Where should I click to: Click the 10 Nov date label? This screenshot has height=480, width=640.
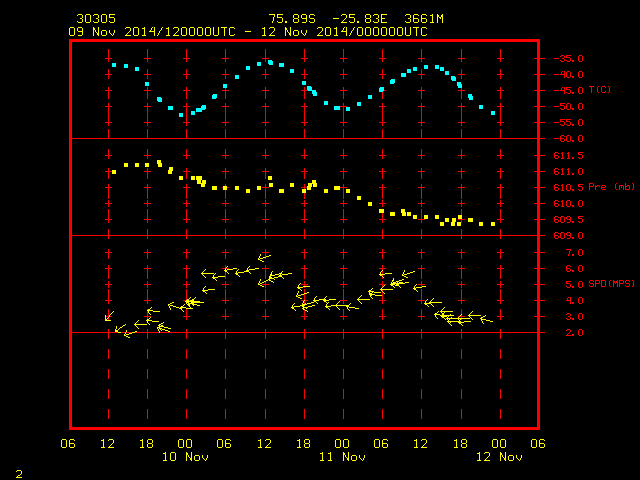[185, 457]
